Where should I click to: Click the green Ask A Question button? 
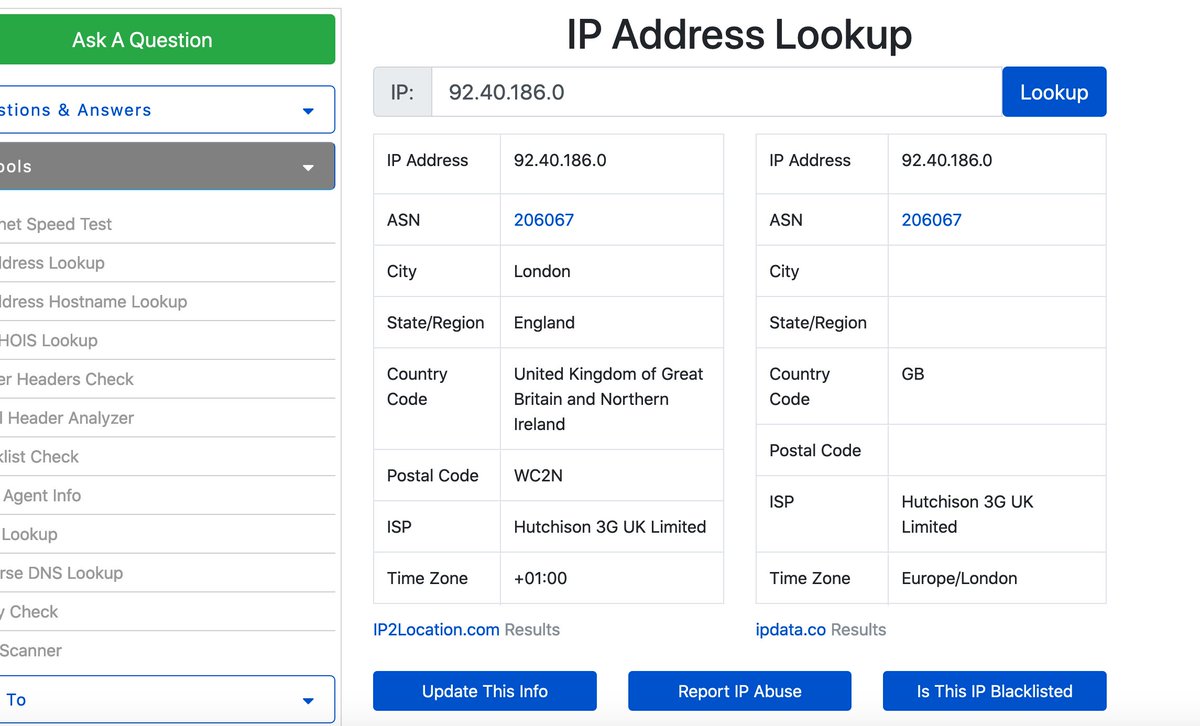[166, 40]
